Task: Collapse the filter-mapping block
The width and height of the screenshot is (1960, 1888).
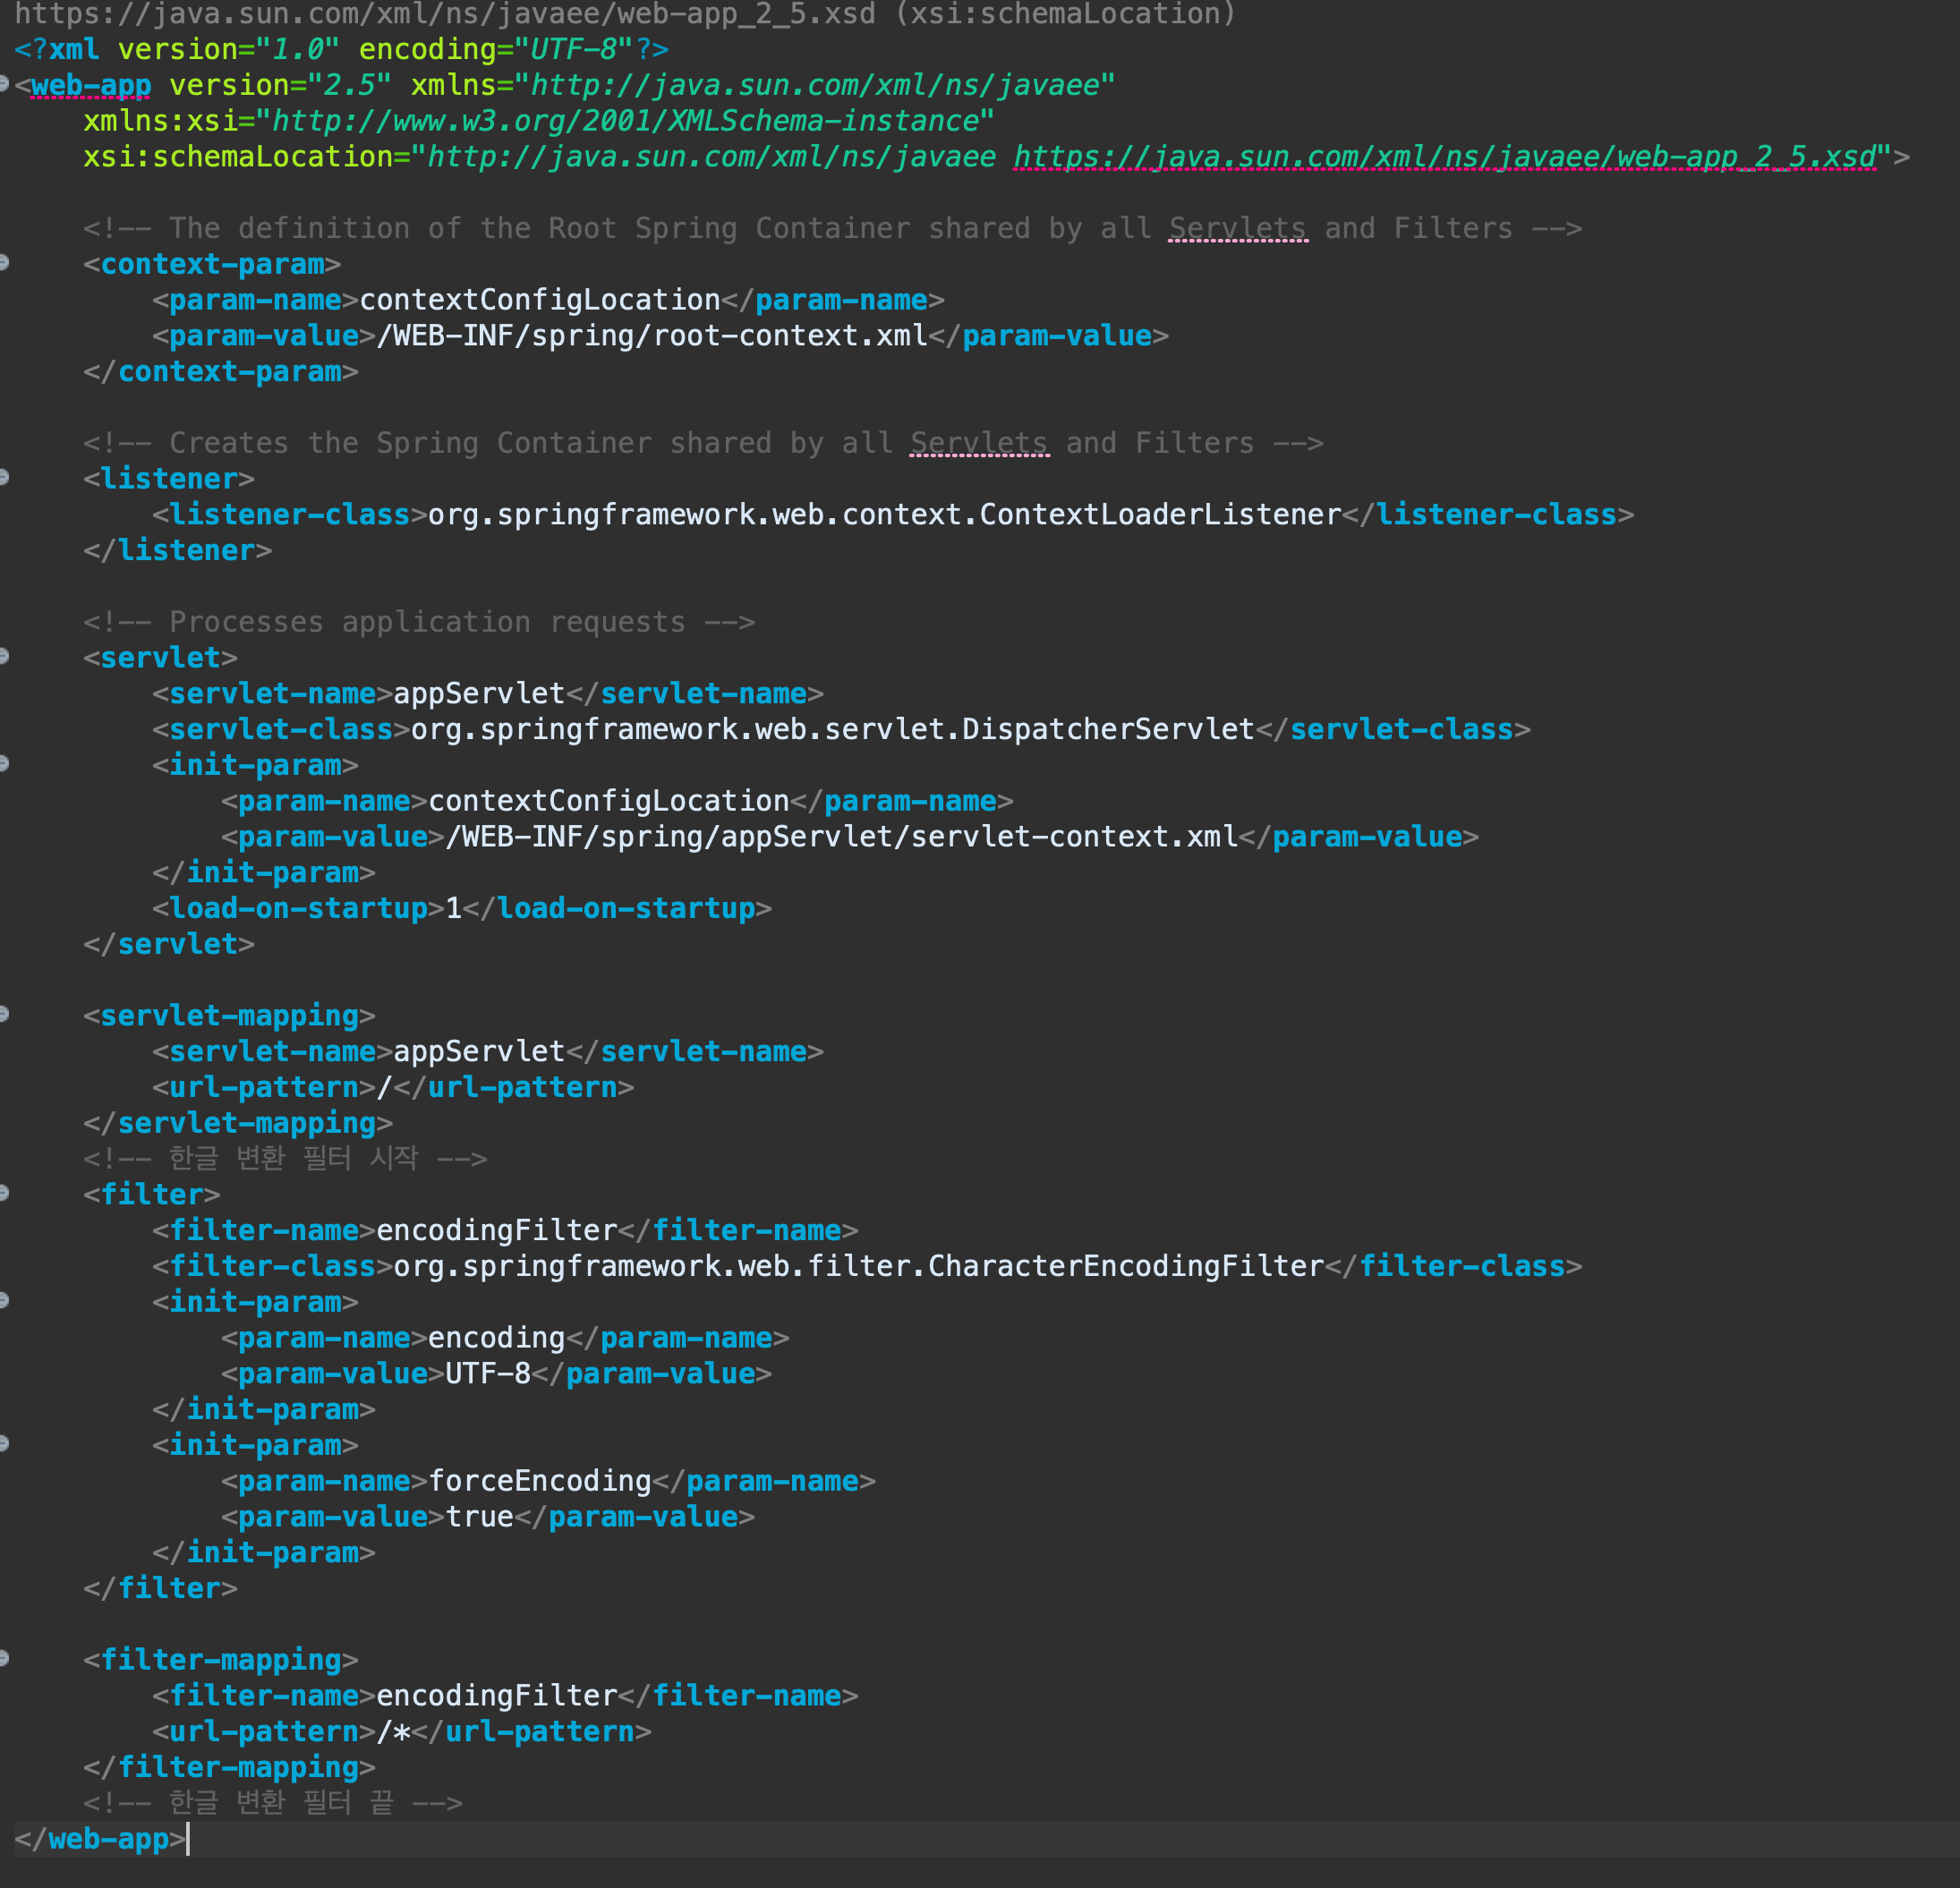Action: click(x=4, y=1659)
